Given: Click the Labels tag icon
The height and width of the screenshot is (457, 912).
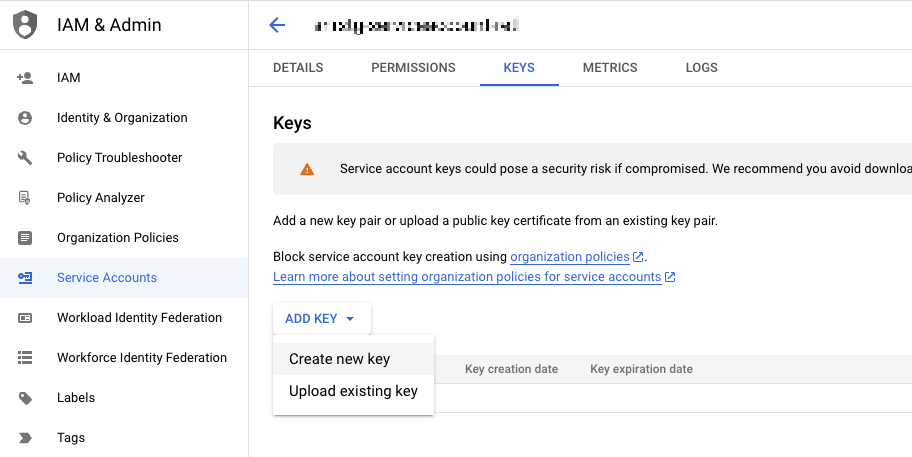Looking at the screenshot, I should [x=25, y=398].
